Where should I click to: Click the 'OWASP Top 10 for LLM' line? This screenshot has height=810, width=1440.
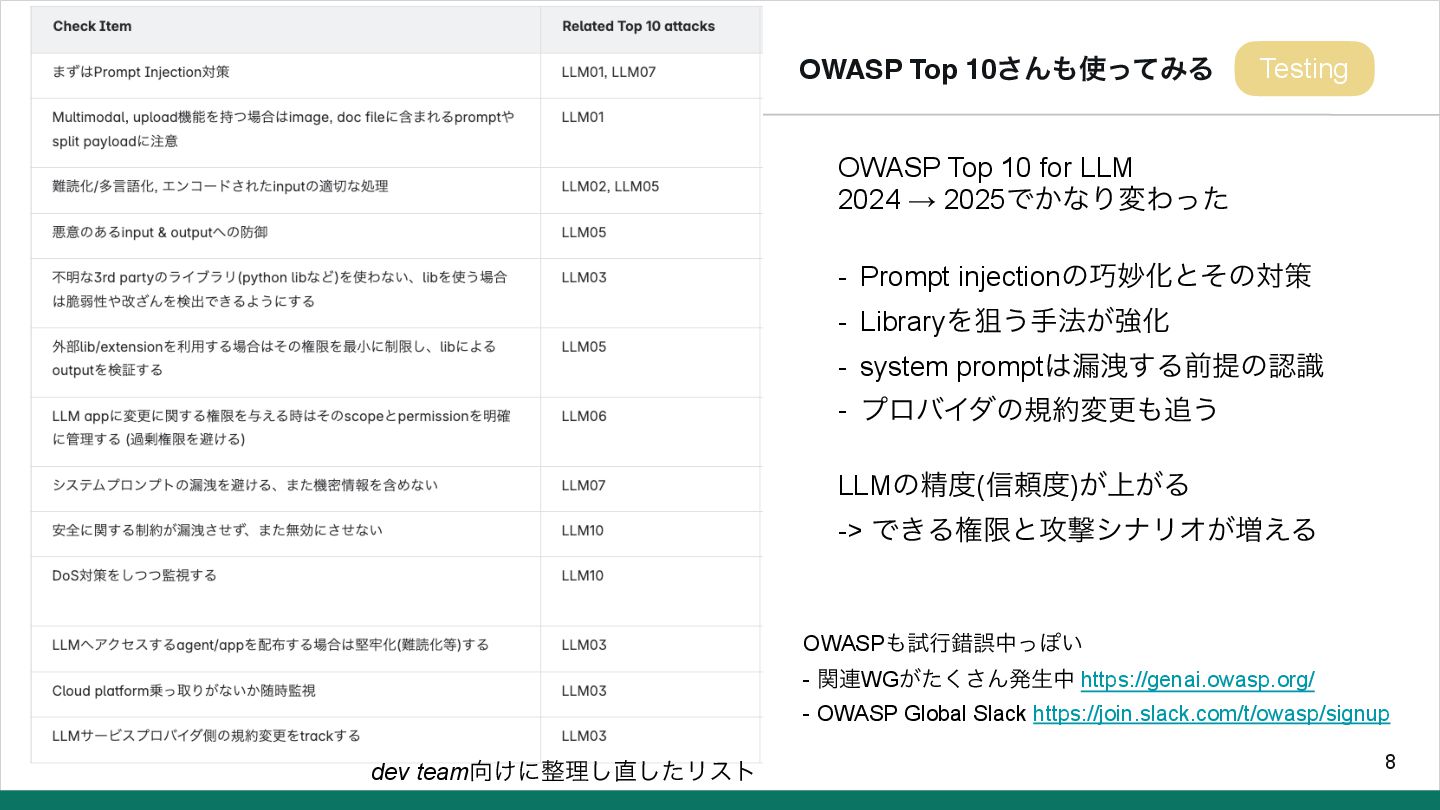coord(985,167)
